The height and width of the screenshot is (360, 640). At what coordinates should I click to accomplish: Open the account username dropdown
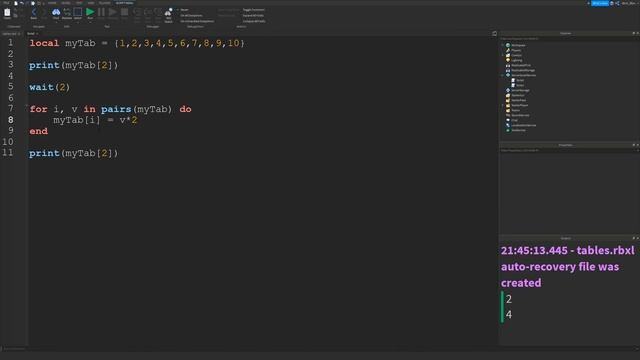coord(629,3)
